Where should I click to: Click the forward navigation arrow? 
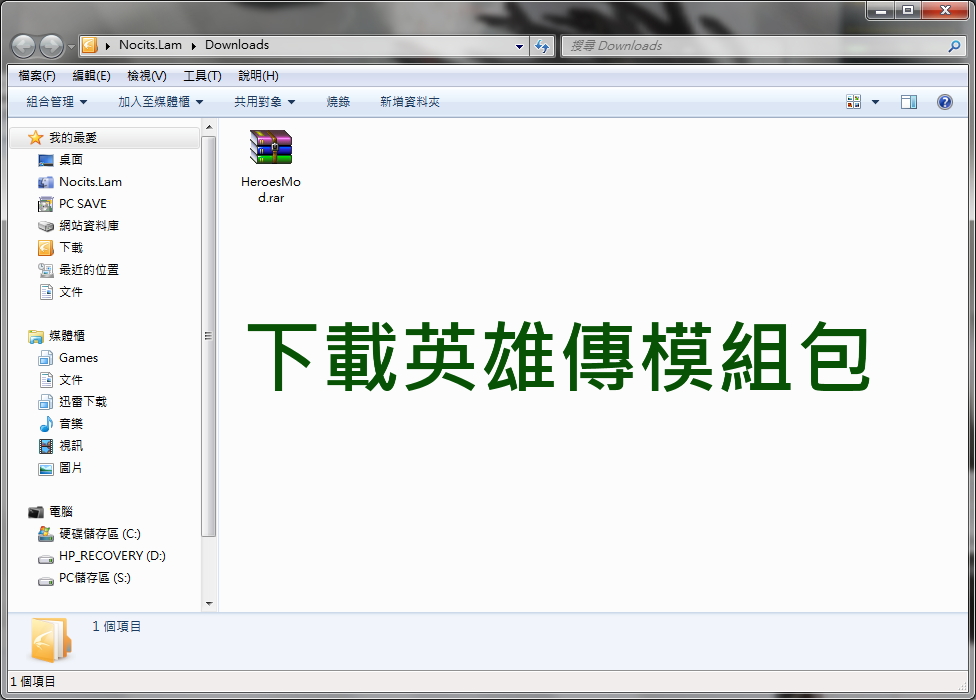pos(51,46)
